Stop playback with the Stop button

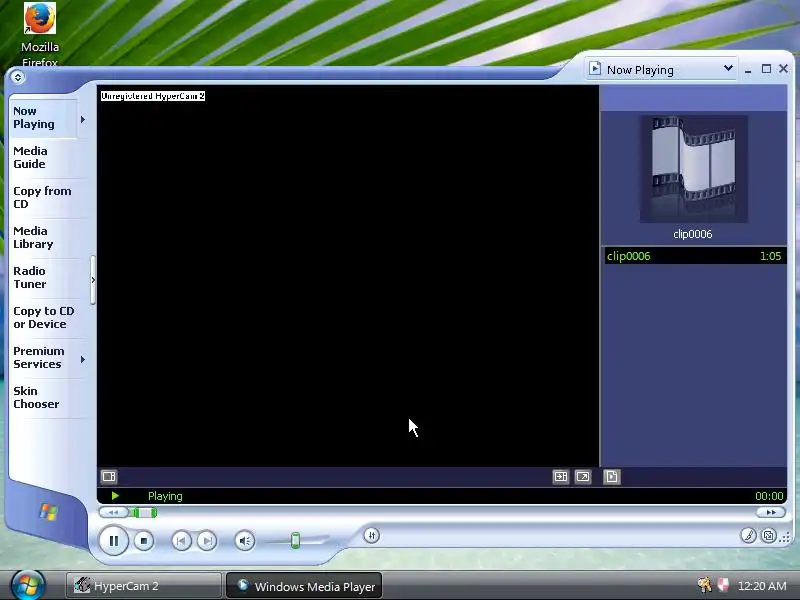click(144, 541)
